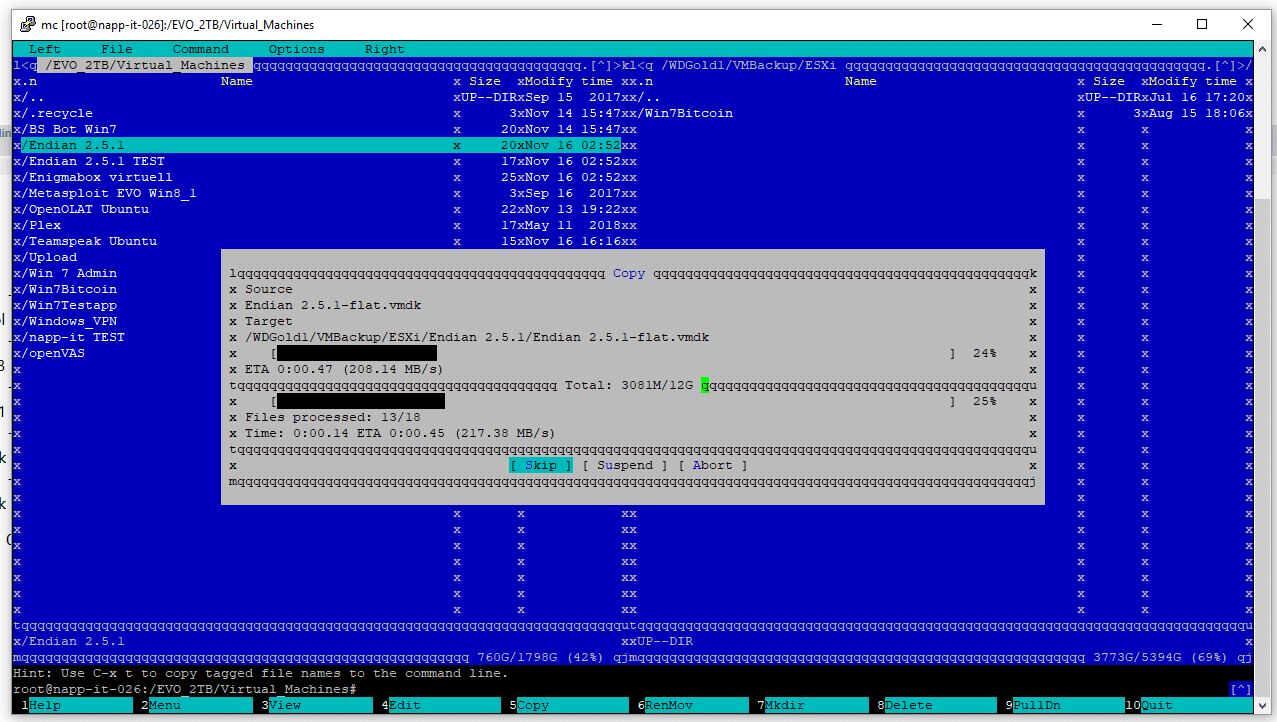Open the File menu
Image resolution: width=1277 pixels, height=722 pixels.
point(116,49)
